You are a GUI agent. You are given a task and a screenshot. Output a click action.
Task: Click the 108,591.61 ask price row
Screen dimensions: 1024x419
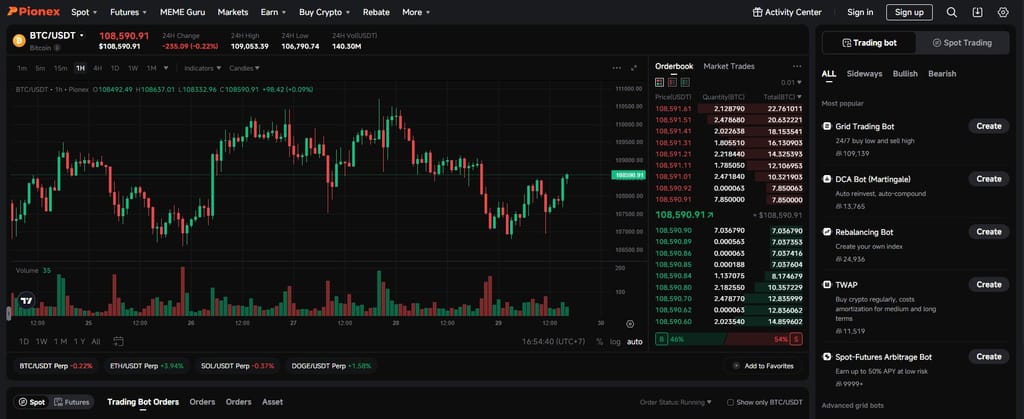[x=729, y=108]
